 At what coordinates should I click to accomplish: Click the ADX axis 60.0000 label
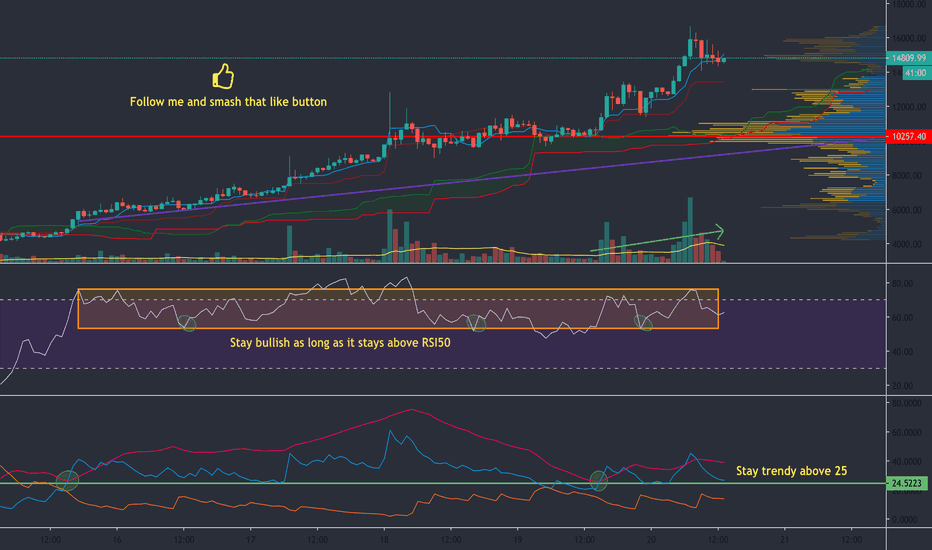tap(906, 432)
